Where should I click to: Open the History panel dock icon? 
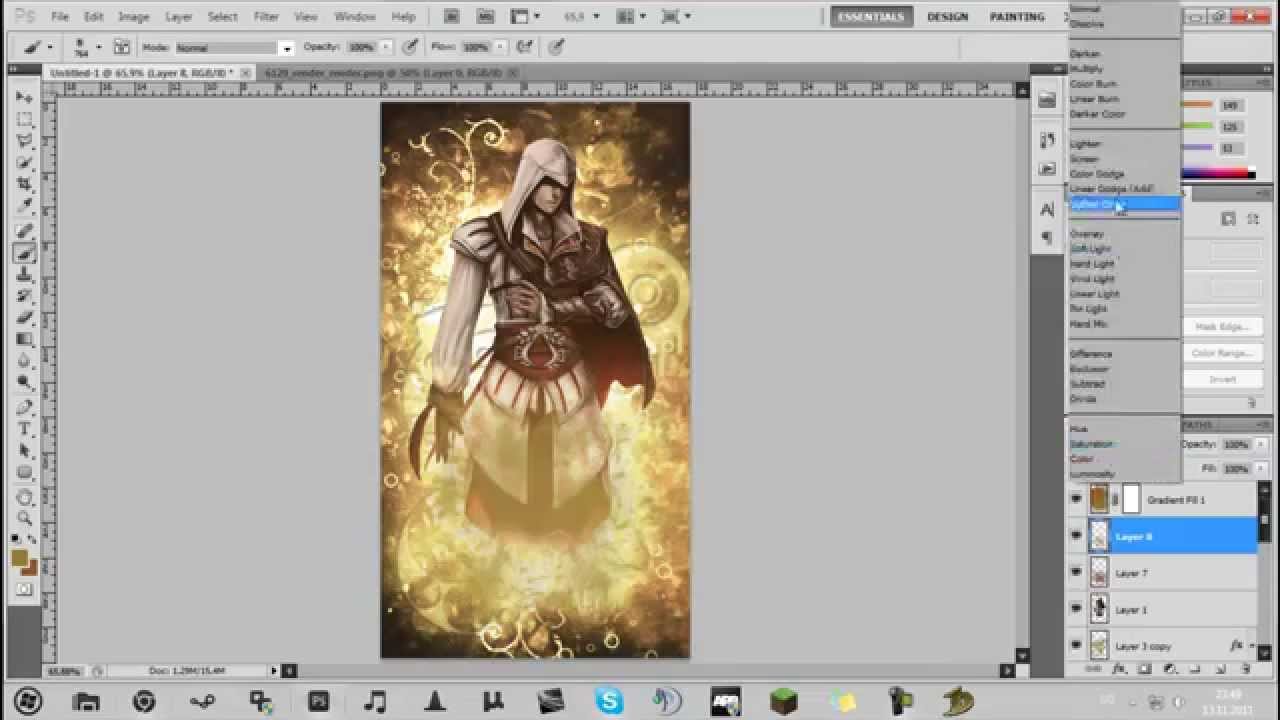[x=1047, y=140]
